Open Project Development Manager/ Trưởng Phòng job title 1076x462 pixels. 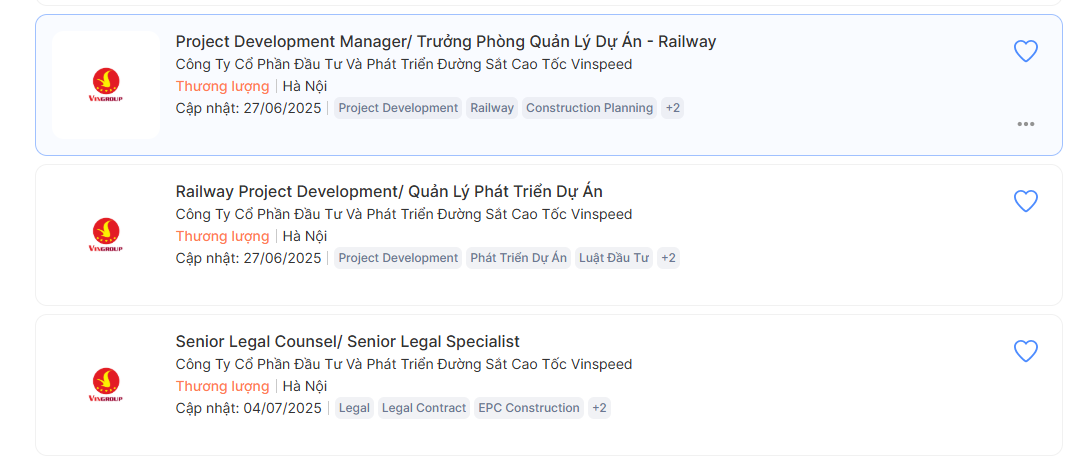(x=445, y=42)
